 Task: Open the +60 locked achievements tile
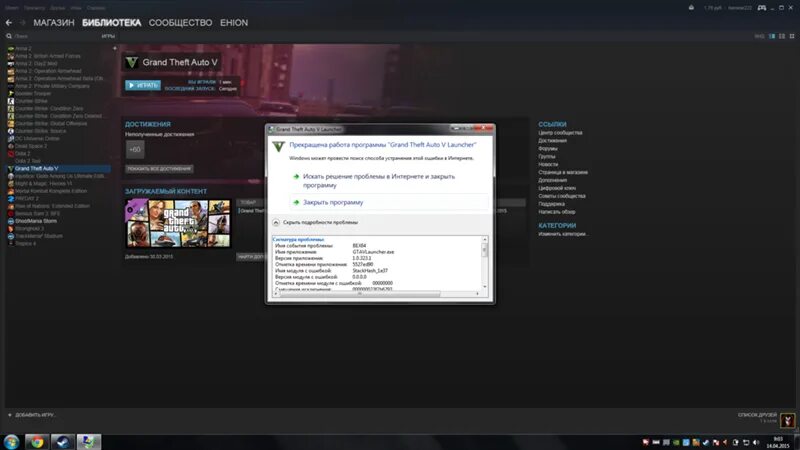pyautogui.click(x=135, y=149)
